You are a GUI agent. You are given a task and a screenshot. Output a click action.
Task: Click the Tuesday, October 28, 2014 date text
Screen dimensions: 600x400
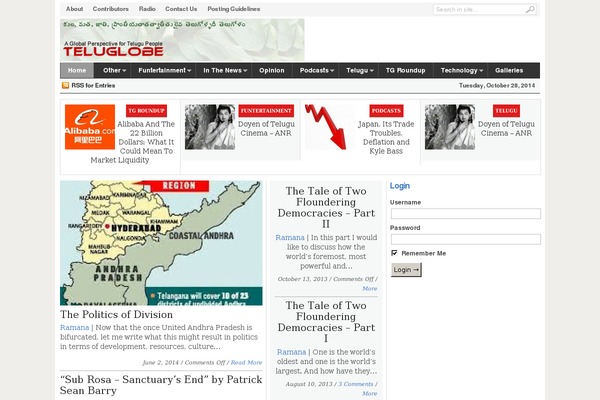click(497, 85)
